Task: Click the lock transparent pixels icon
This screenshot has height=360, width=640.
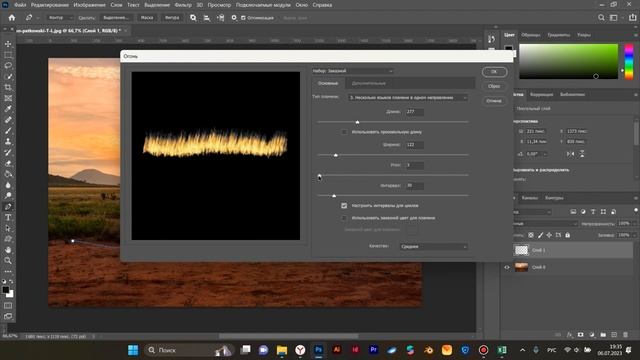Action: pyautogui.click(x=531, y=235)
